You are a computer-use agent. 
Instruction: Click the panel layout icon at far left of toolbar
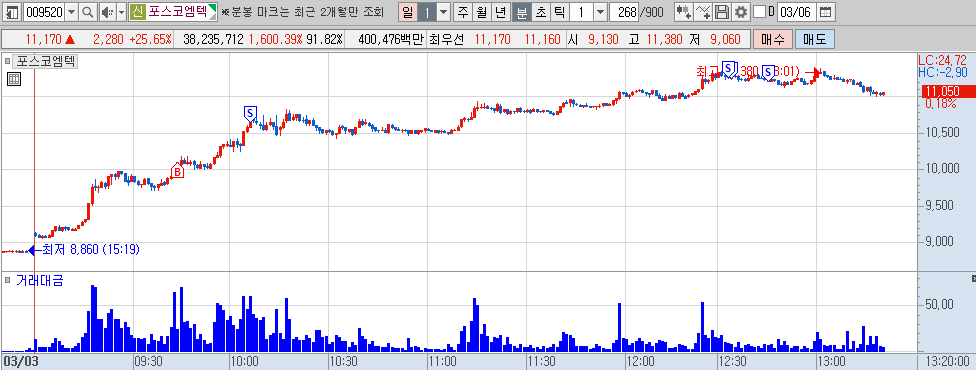(11, 12)
